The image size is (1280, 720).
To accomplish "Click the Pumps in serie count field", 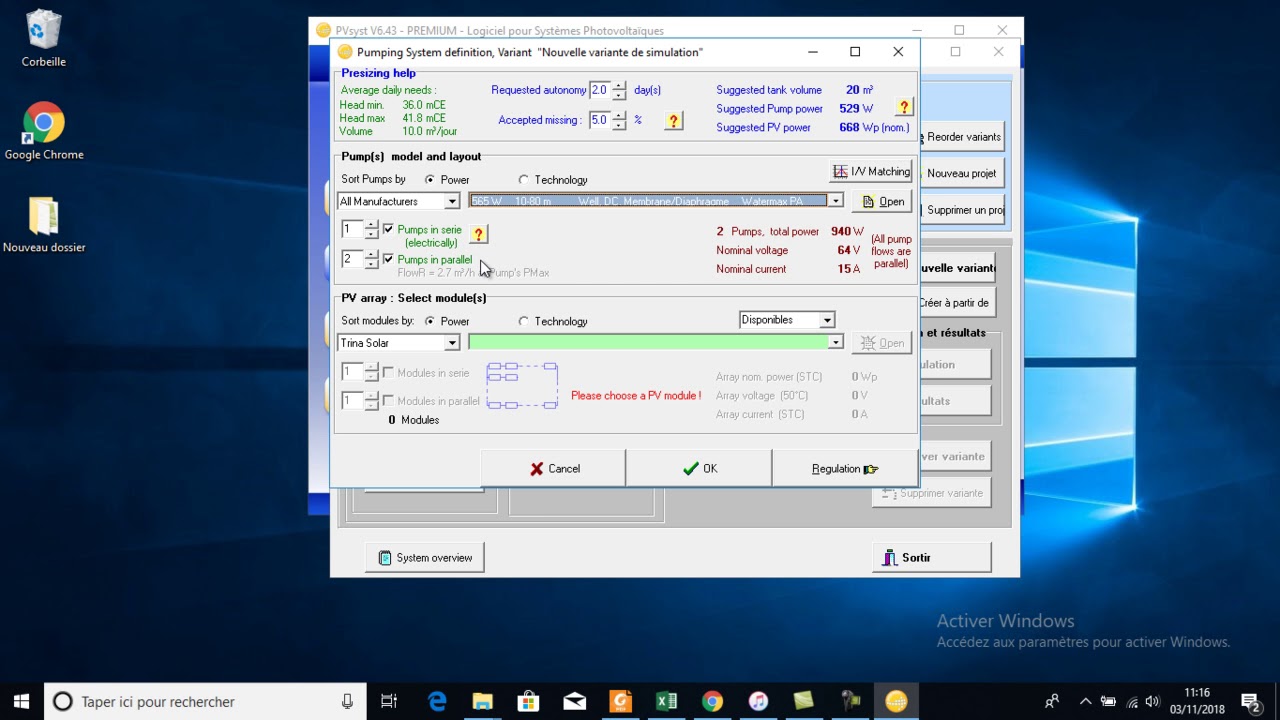I will pos(352,230).
